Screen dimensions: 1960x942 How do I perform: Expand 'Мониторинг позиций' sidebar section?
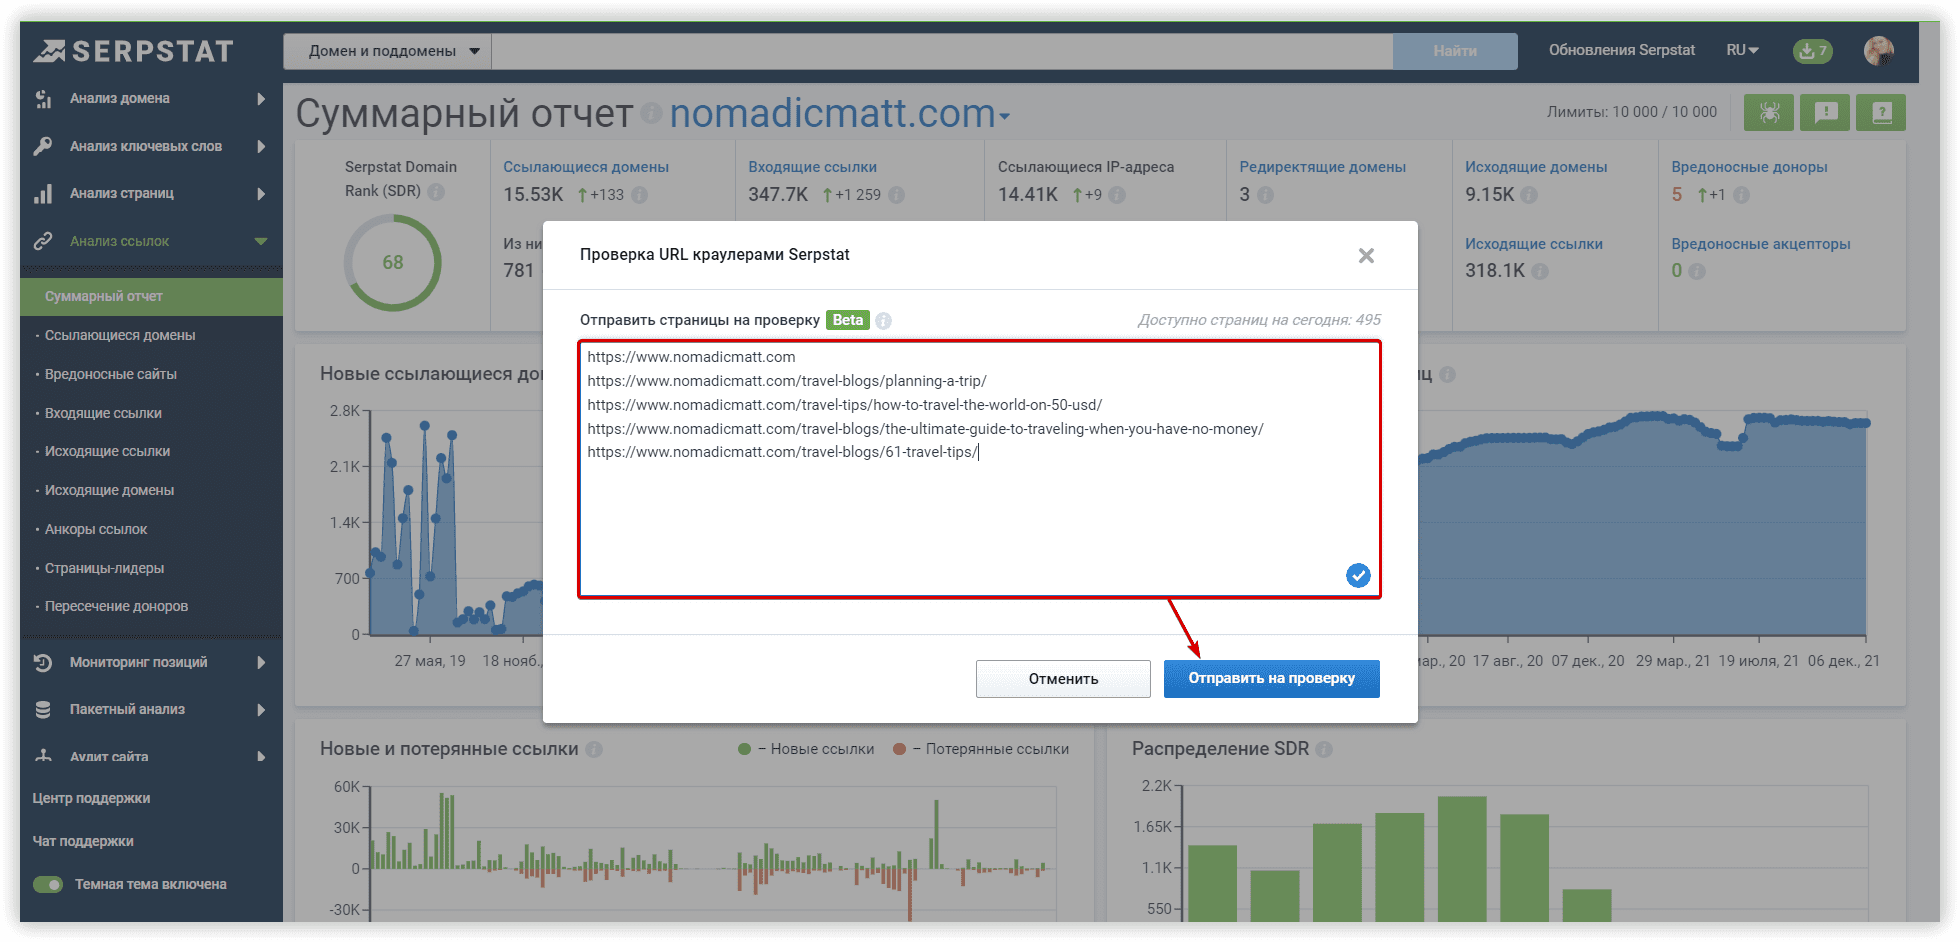(x=150, y=662)
